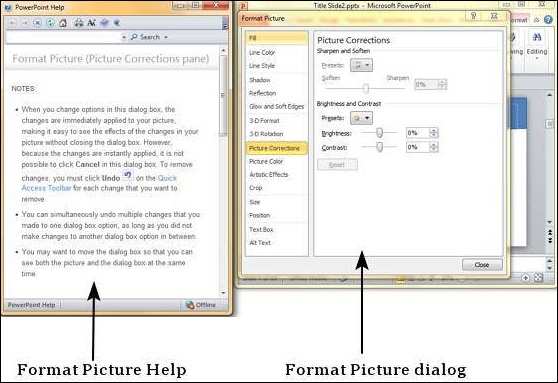This screenshot has width=558, height=383.
Task: Open the Search scope dropdown arrow
Action: pyautogui.click(x=166, y=37)
